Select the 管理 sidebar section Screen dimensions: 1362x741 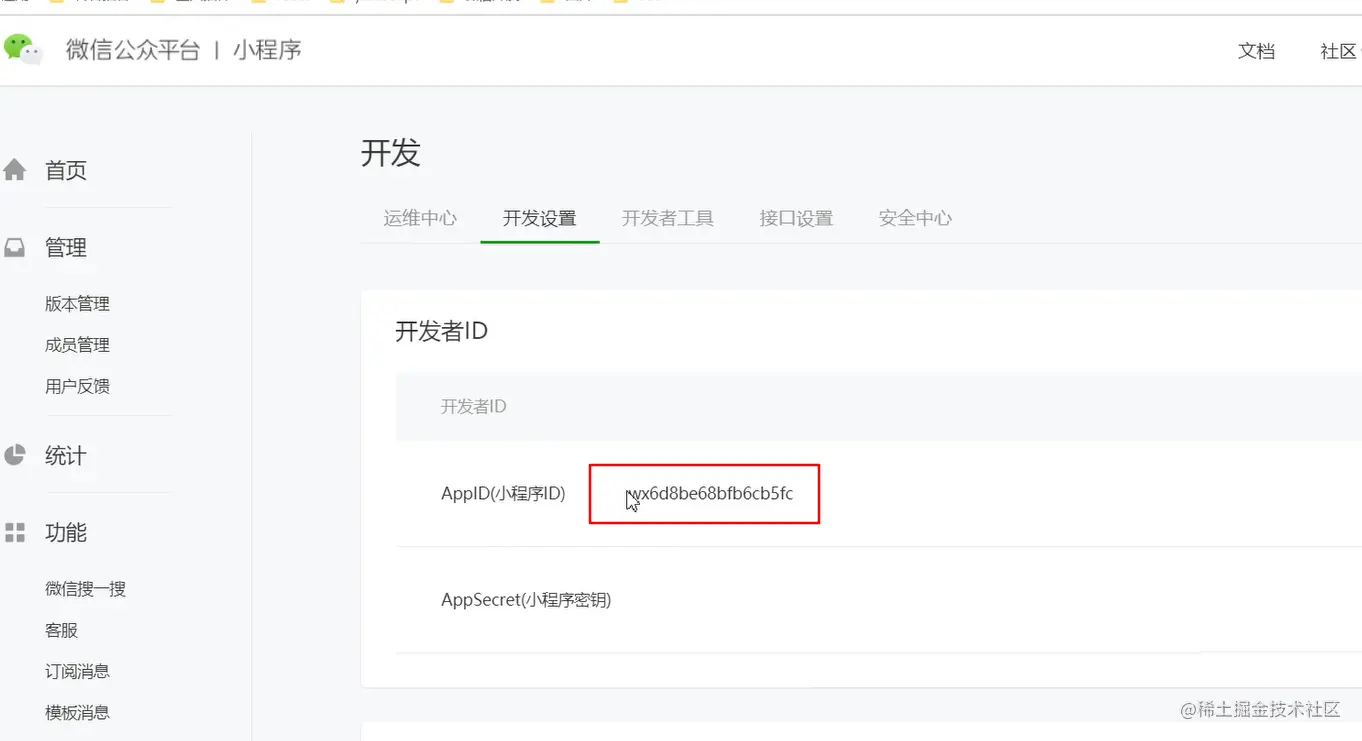[66, 247]
